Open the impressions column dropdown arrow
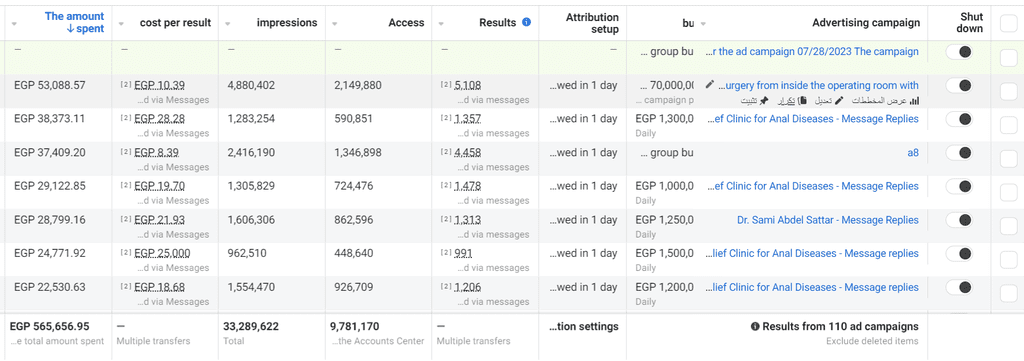 (x=228, y=24)
